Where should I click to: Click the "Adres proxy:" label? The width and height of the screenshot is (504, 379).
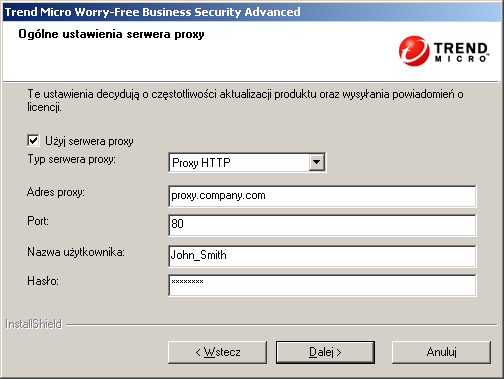pos(56,192)
